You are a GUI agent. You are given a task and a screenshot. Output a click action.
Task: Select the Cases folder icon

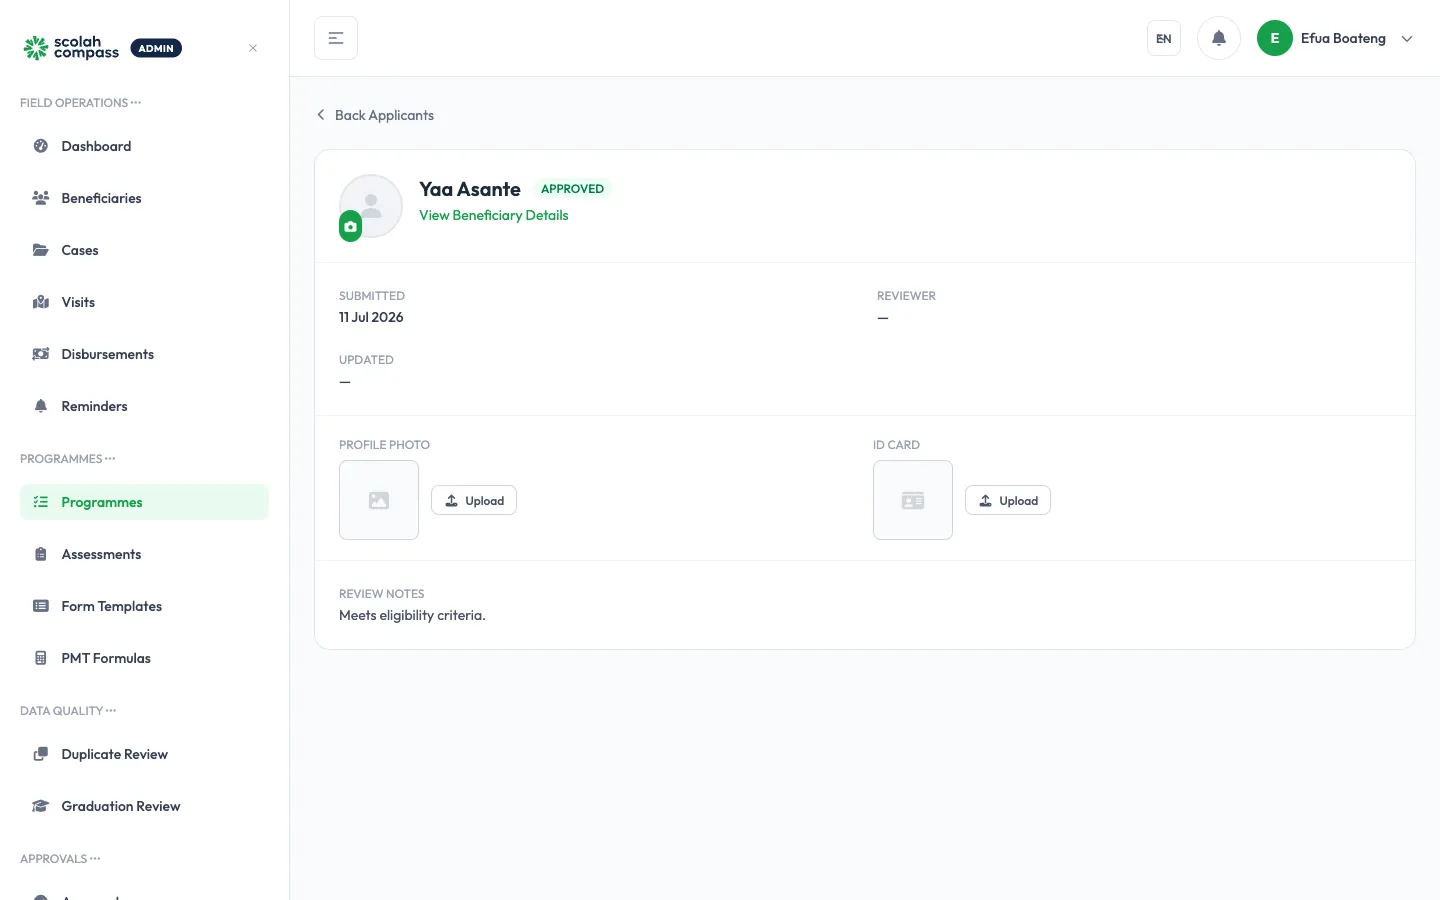click(41, 250)
